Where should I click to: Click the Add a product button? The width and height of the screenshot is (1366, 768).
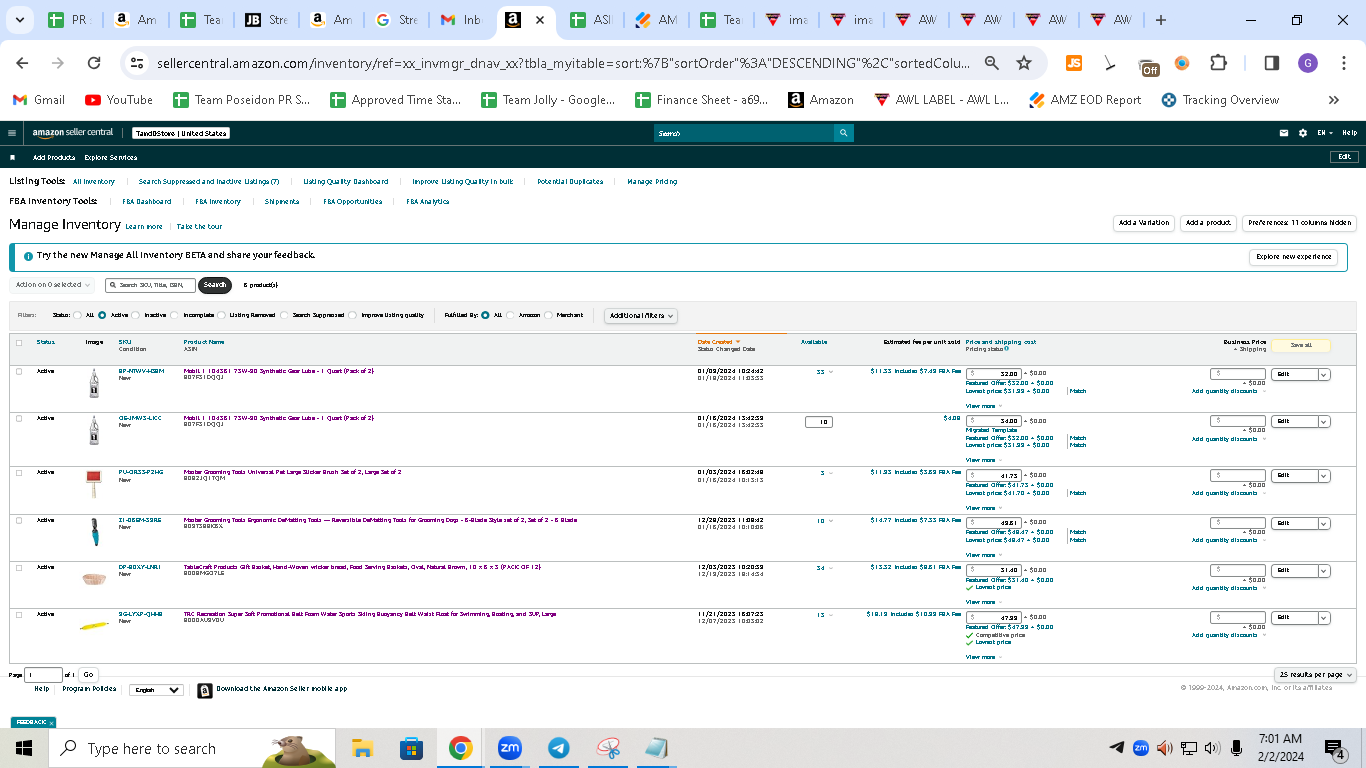coord(1209,223)
